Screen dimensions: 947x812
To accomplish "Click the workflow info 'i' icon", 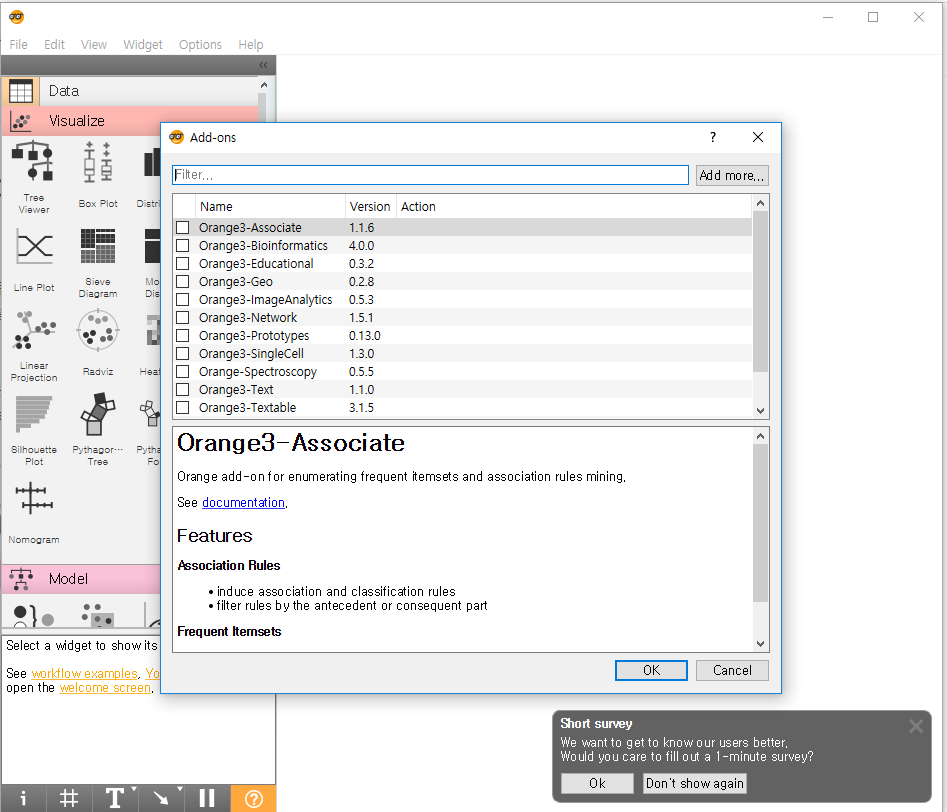I will 23,798.
